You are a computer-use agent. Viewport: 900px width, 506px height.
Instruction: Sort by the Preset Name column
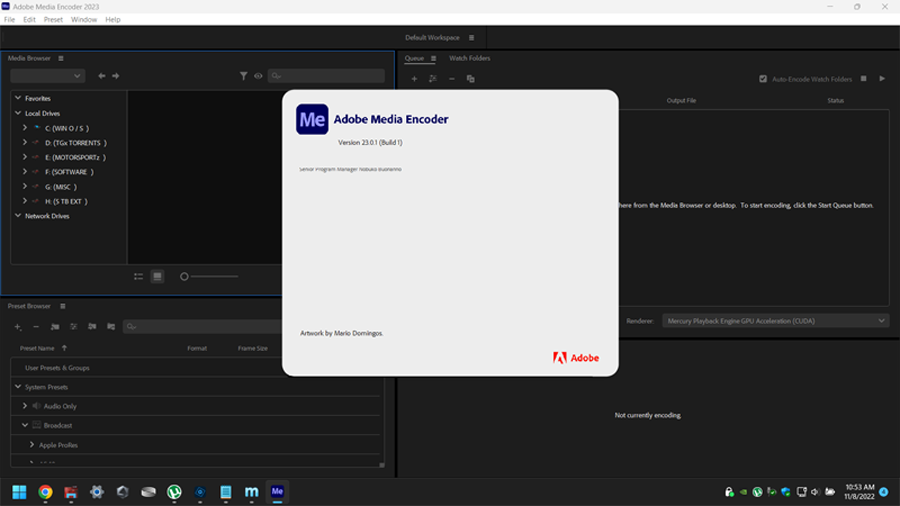click(37, 348)
